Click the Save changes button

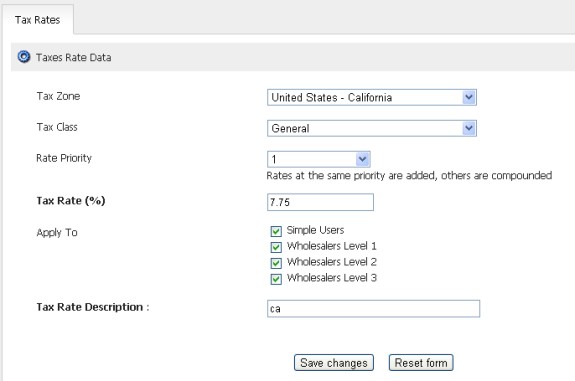pyautogui.click(x=334, y=363)
